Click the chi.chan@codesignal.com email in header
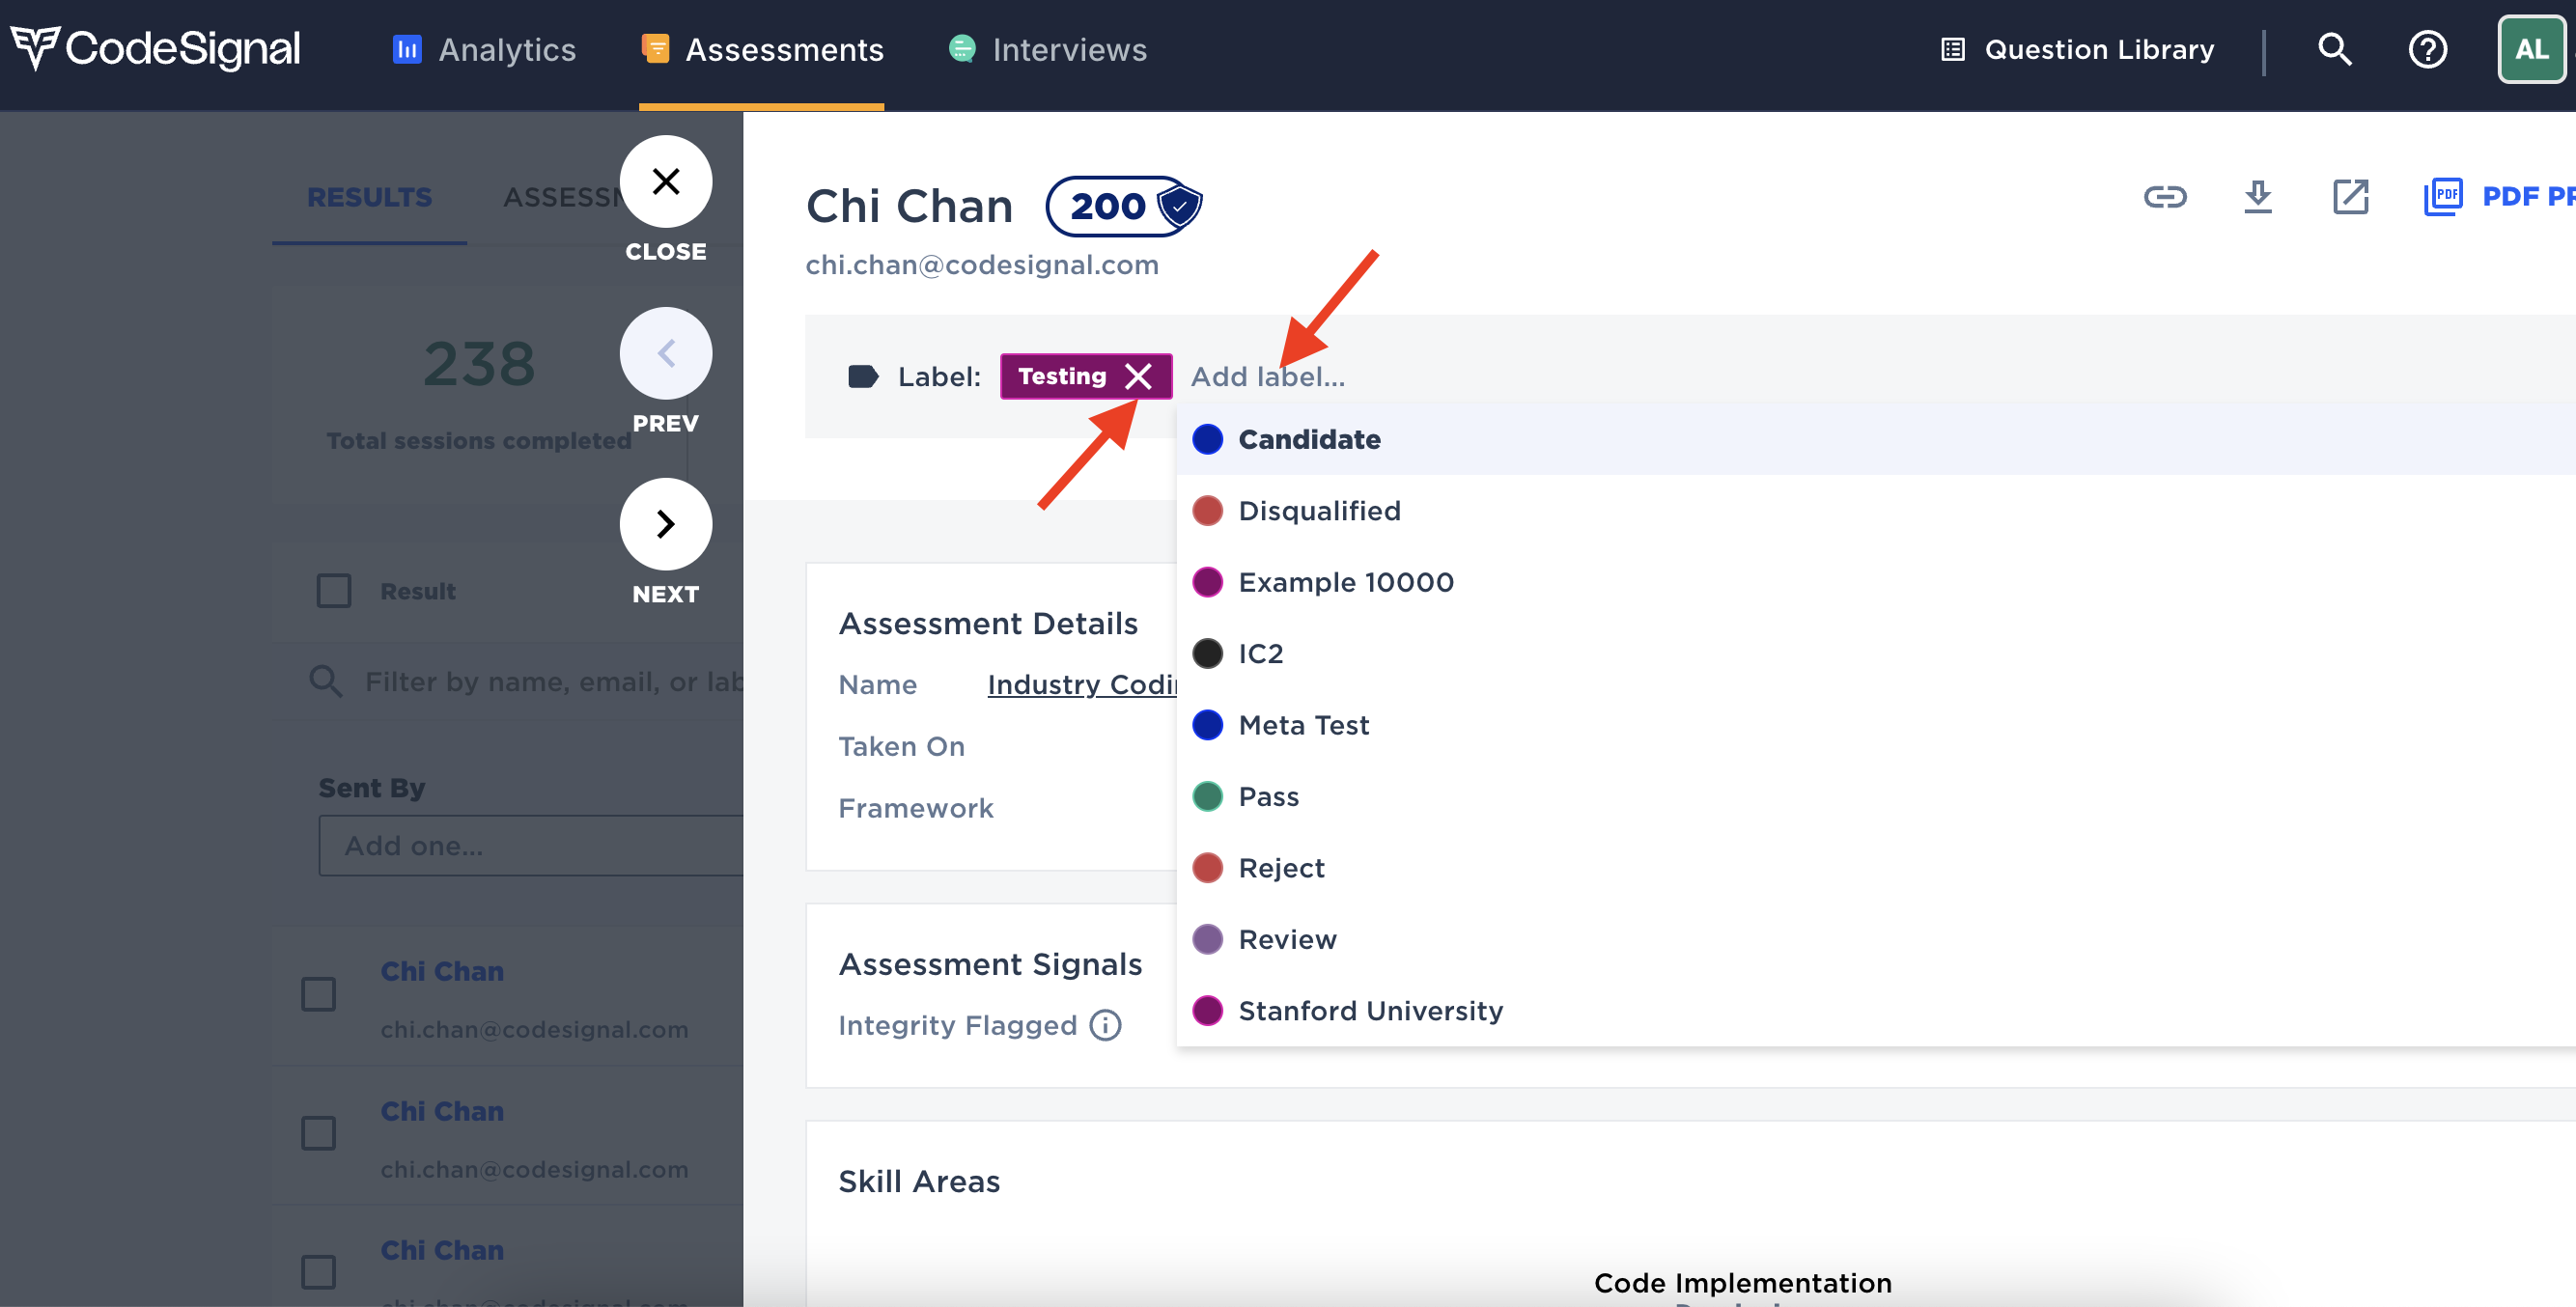The width and height of the screenshot is (2576, 1307). coord(982,265)
